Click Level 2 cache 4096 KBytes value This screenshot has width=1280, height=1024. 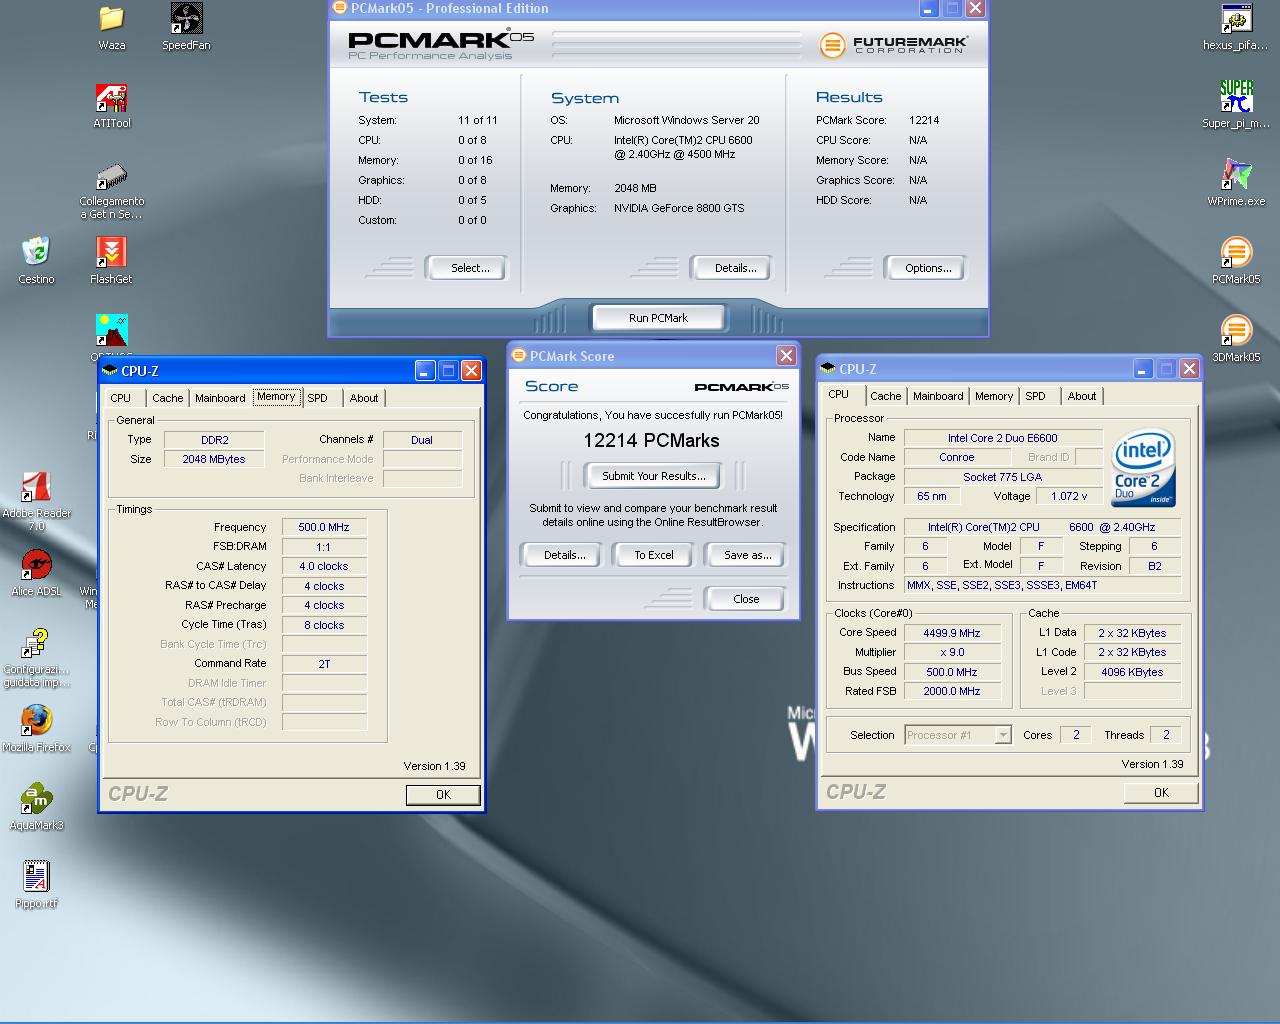(x=1132, y=672)
